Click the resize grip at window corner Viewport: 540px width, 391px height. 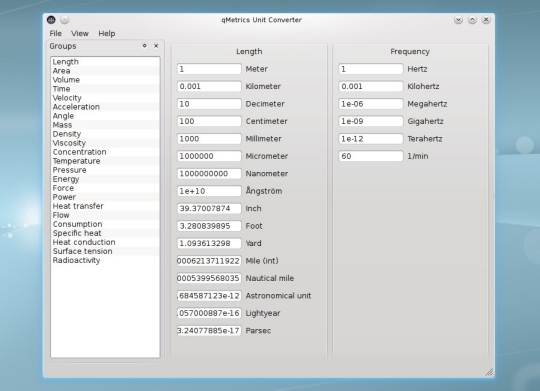489,372
